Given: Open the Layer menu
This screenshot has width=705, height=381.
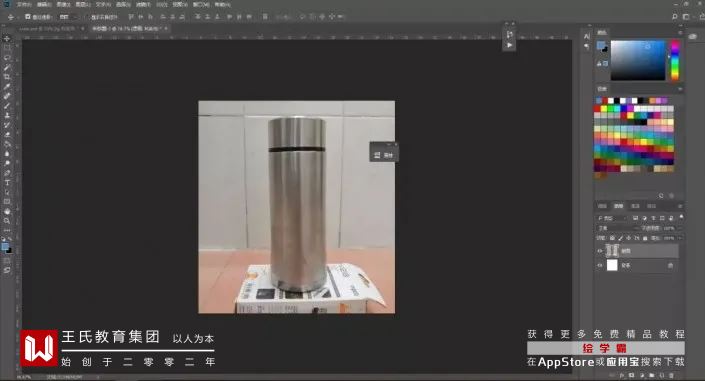Looking at the screenshot, I should click(x=83, y=4).
